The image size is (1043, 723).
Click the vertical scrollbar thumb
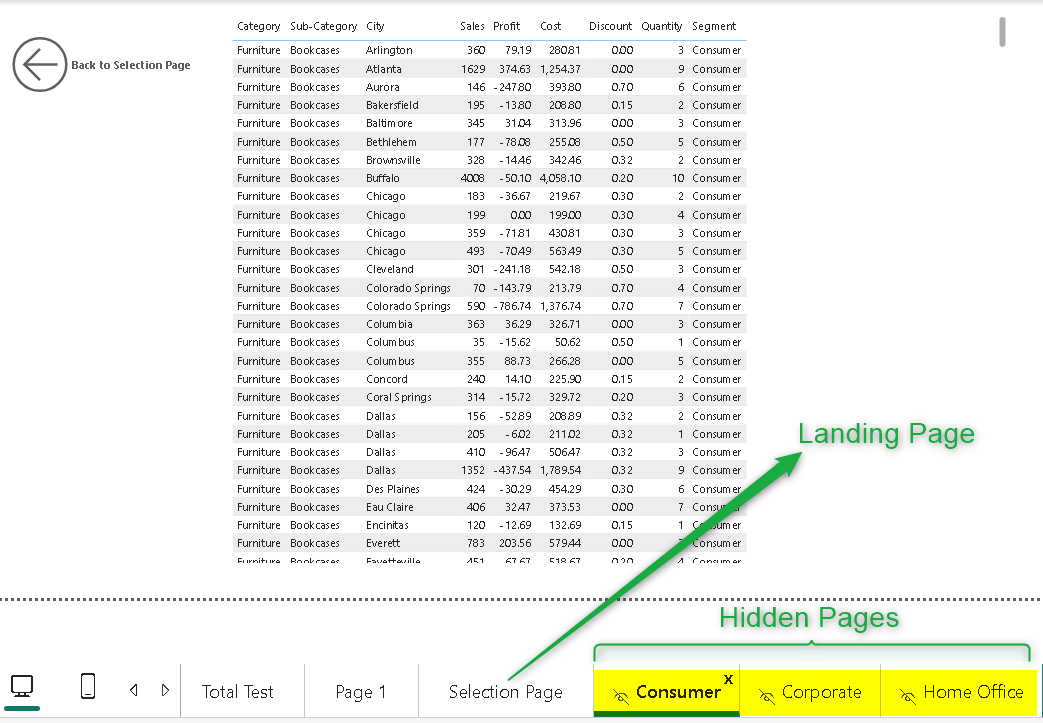[x=1002, y=32]
